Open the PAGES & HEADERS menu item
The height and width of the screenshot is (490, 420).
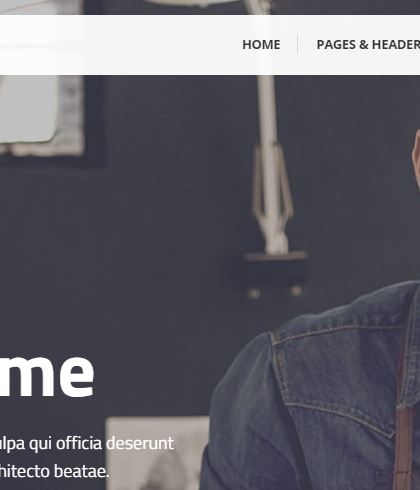(x=368, y=45)
